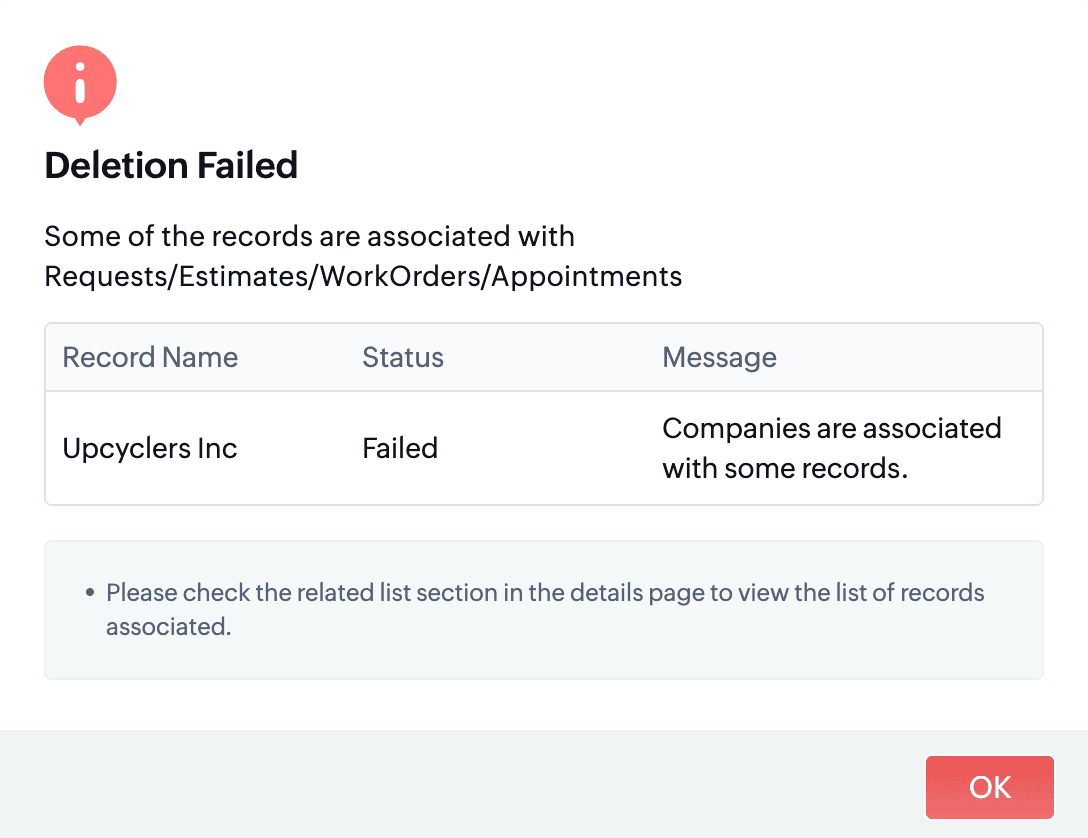Click the OK button

(989, 787)
